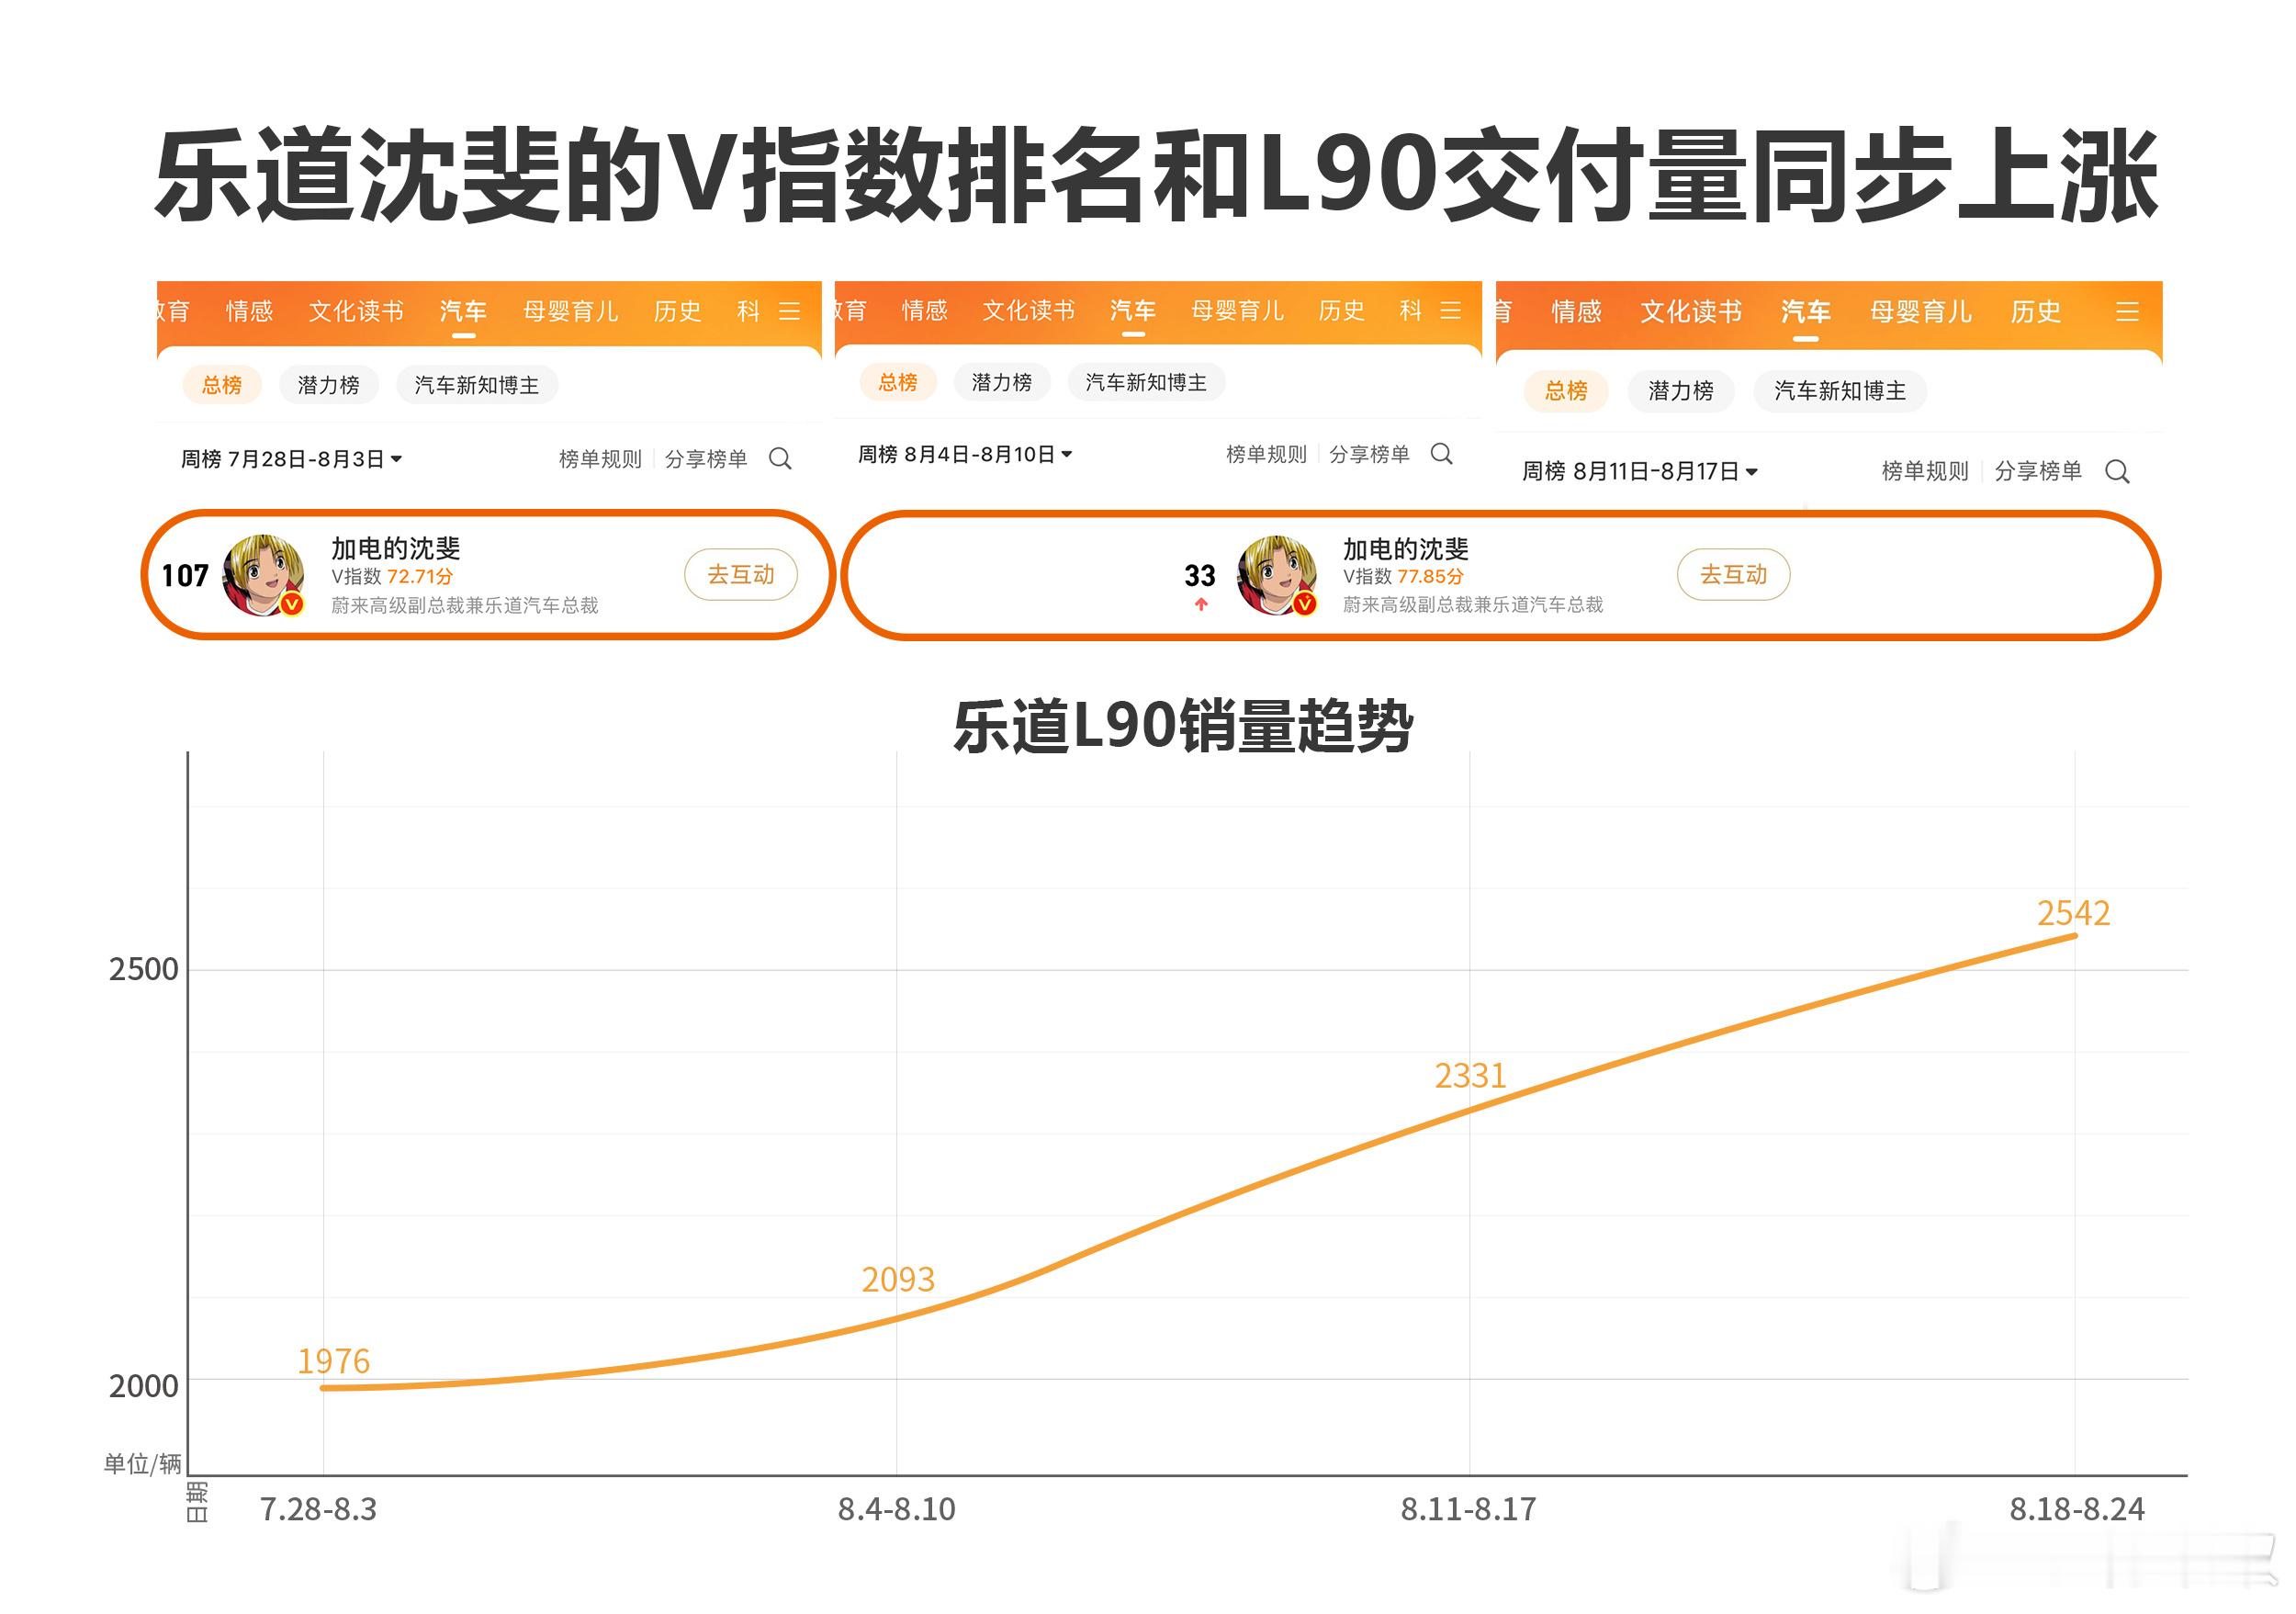This screenshot has width=2296, height=1614.
Task: Choose 汽车新知博主 chip in middle panel
Action: coord(1146,382)
